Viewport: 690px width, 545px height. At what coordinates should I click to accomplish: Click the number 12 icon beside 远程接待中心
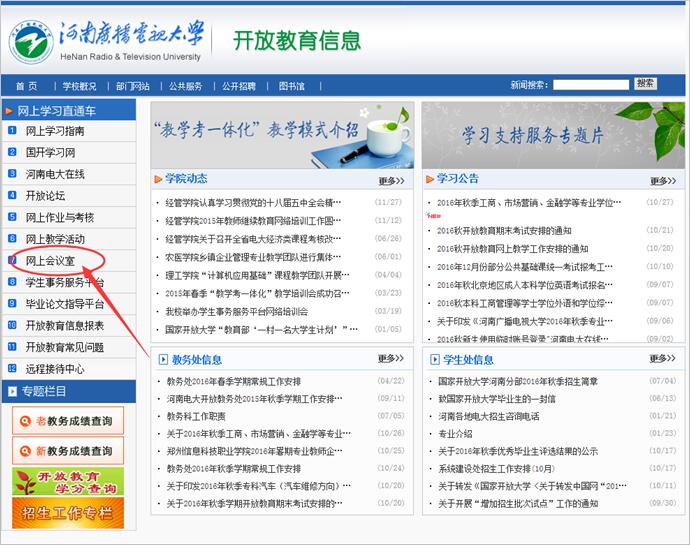point(13,369)
